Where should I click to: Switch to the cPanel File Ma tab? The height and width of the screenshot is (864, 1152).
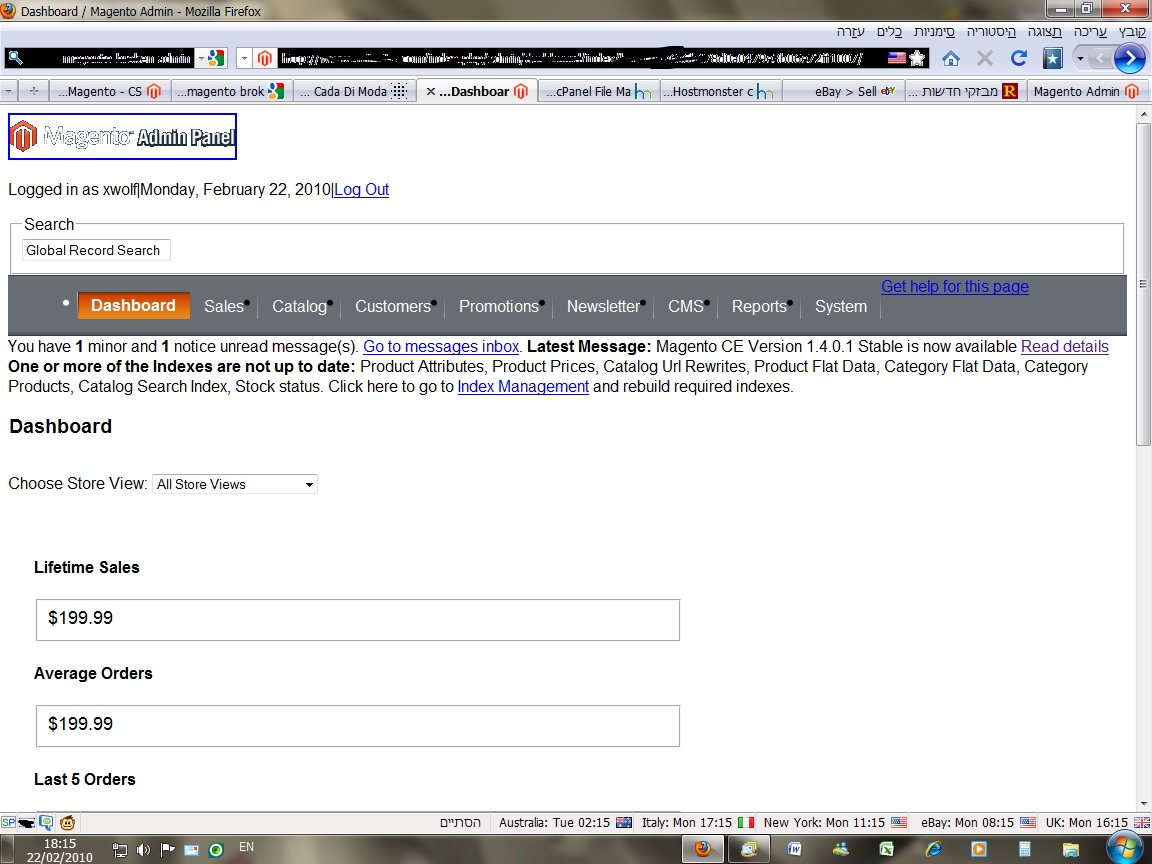tap(597, 91)
